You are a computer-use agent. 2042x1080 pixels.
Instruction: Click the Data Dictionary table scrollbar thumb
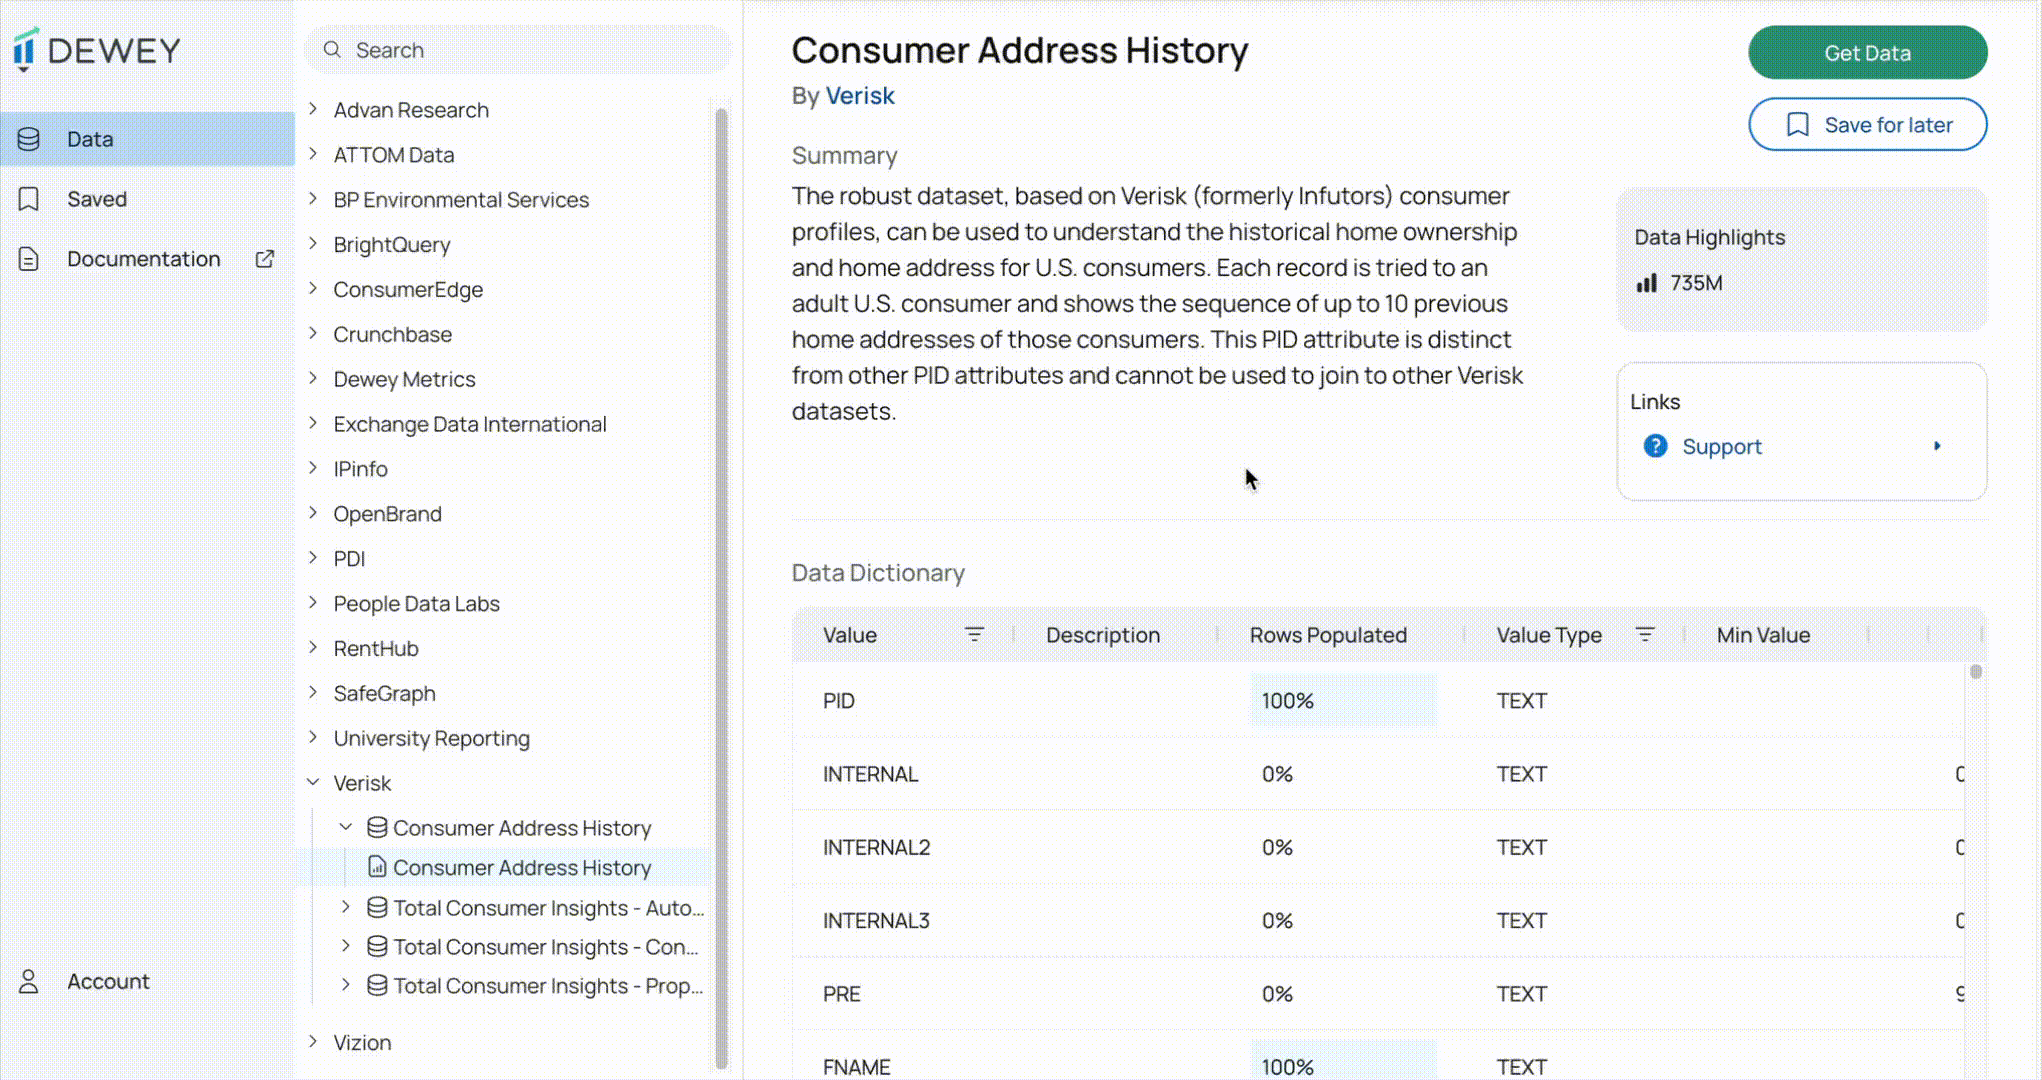tap(1976, 672)
